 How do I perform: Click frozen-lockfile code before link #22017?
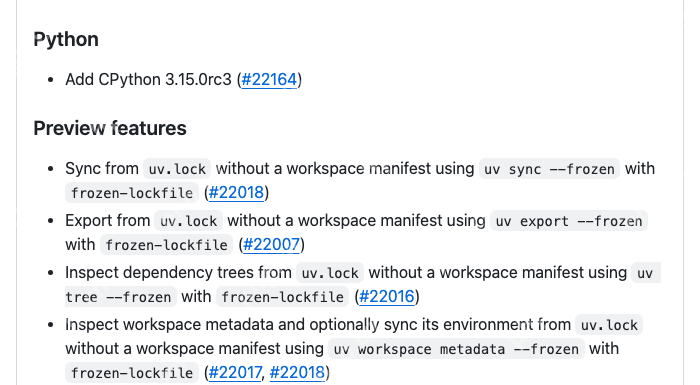coord(132,372)
